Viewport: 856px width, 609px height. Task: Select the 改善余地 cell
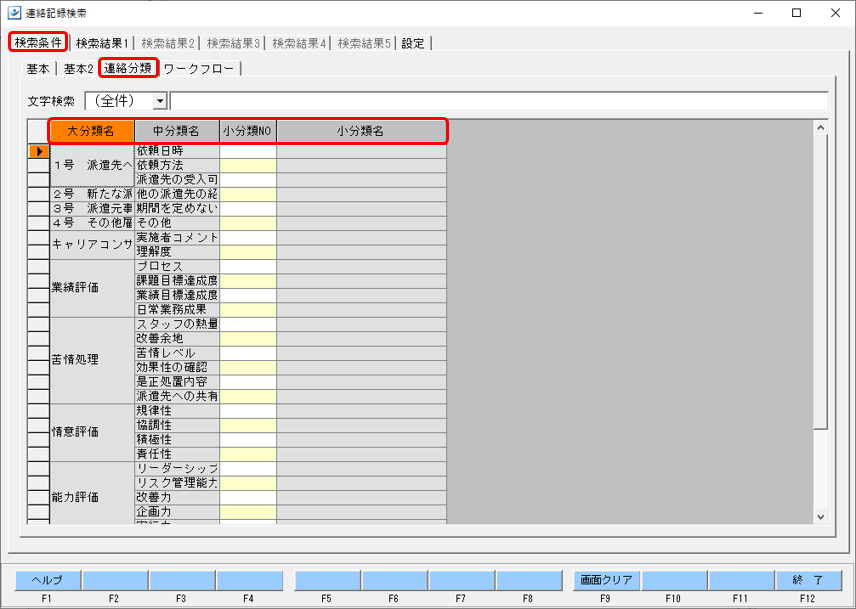click(177, 339)
